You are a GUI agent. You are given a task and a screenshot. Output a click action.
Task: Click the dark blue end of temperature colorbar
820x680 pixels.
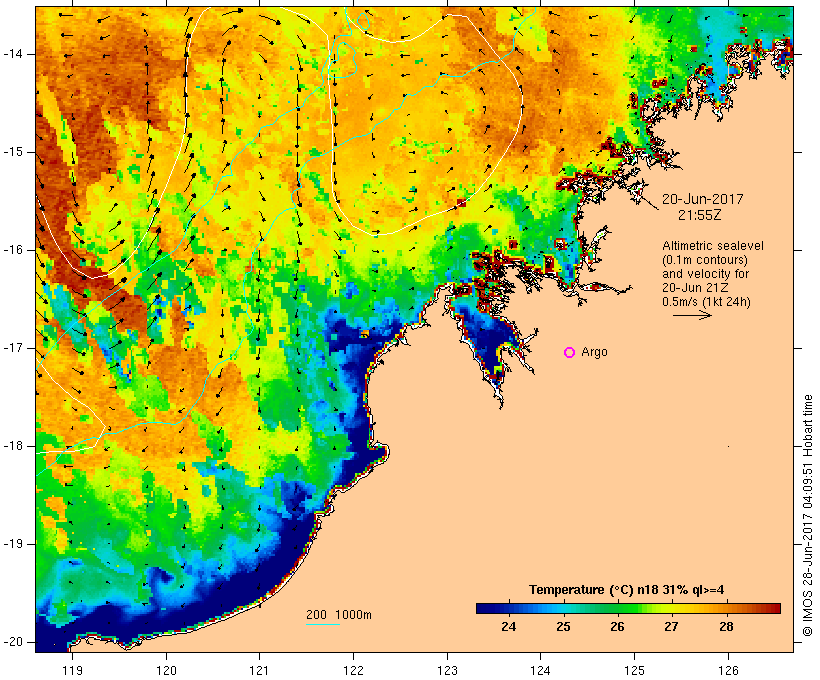pos(482,608)
